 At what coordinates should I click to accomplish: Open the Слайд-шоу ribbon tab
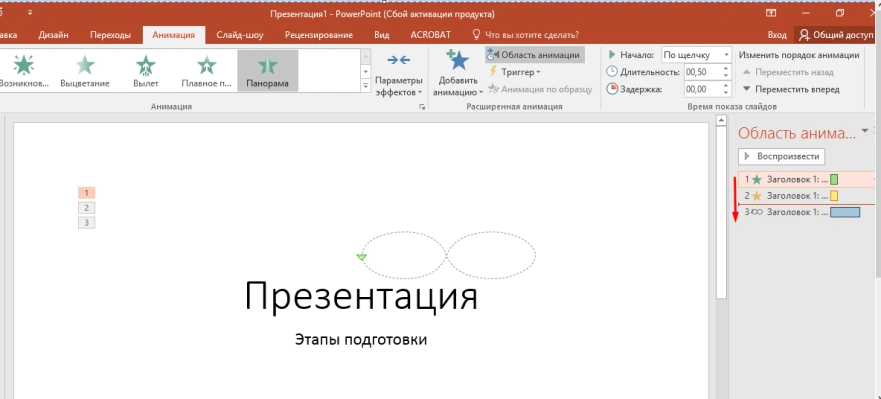pos(240,35)
